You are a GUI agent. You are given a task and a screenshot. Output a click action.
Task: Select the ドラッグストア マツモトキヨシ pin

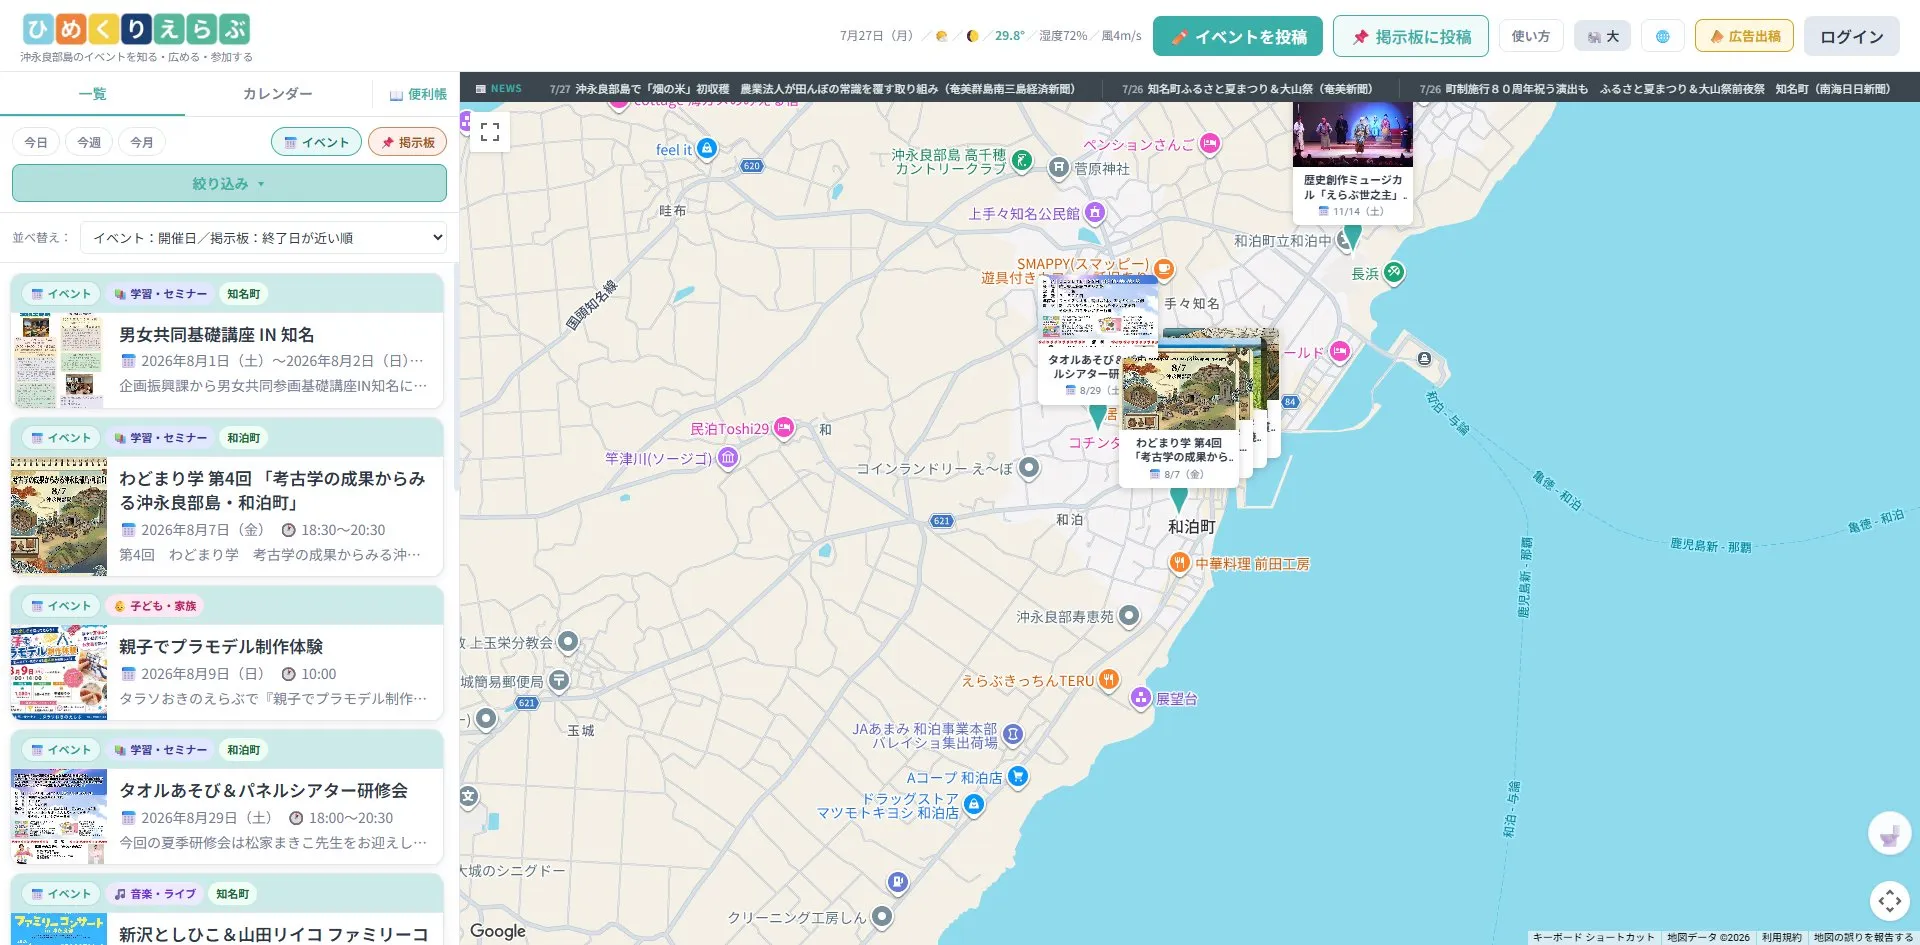(974, 804)
